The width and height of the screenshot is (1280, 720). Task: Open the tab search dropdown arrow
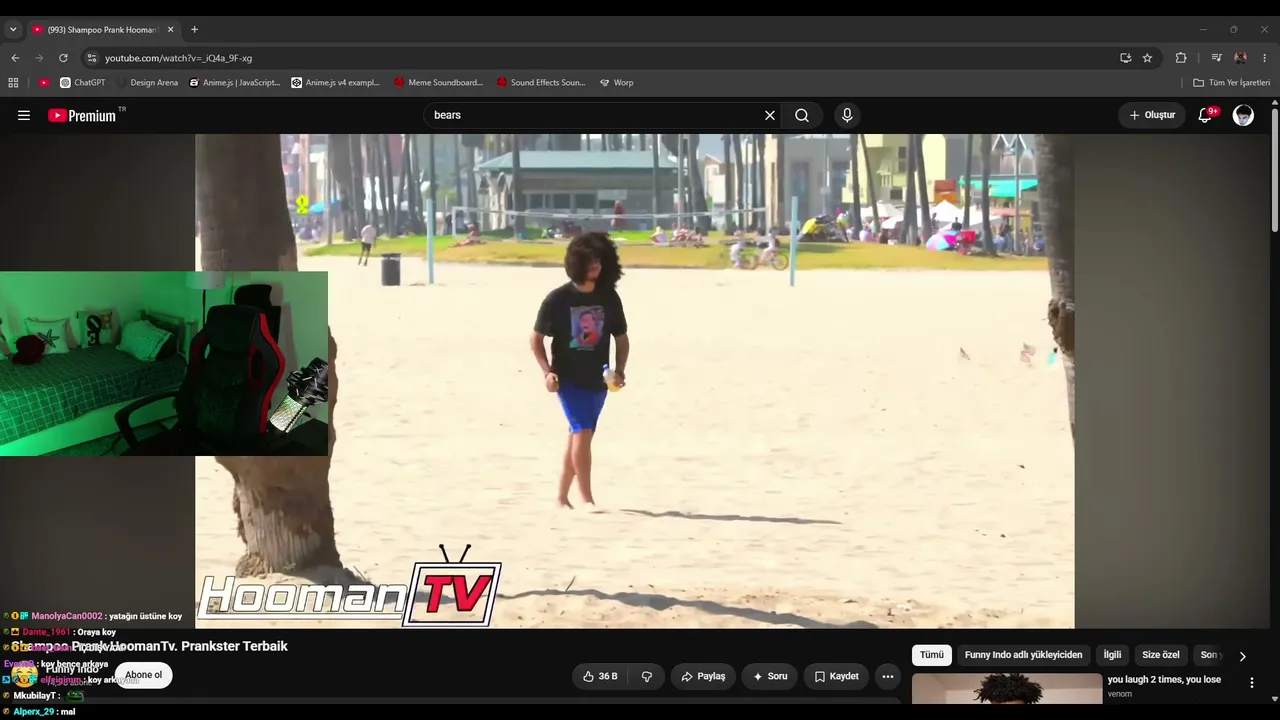[x=13, y=30]
